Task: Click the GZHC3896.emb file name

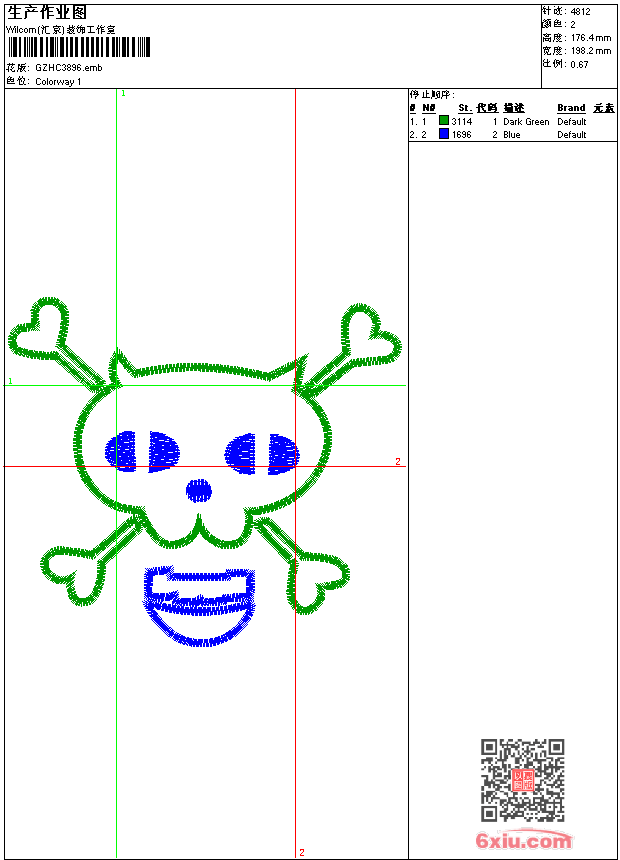Action: click(x=69, y=67)
